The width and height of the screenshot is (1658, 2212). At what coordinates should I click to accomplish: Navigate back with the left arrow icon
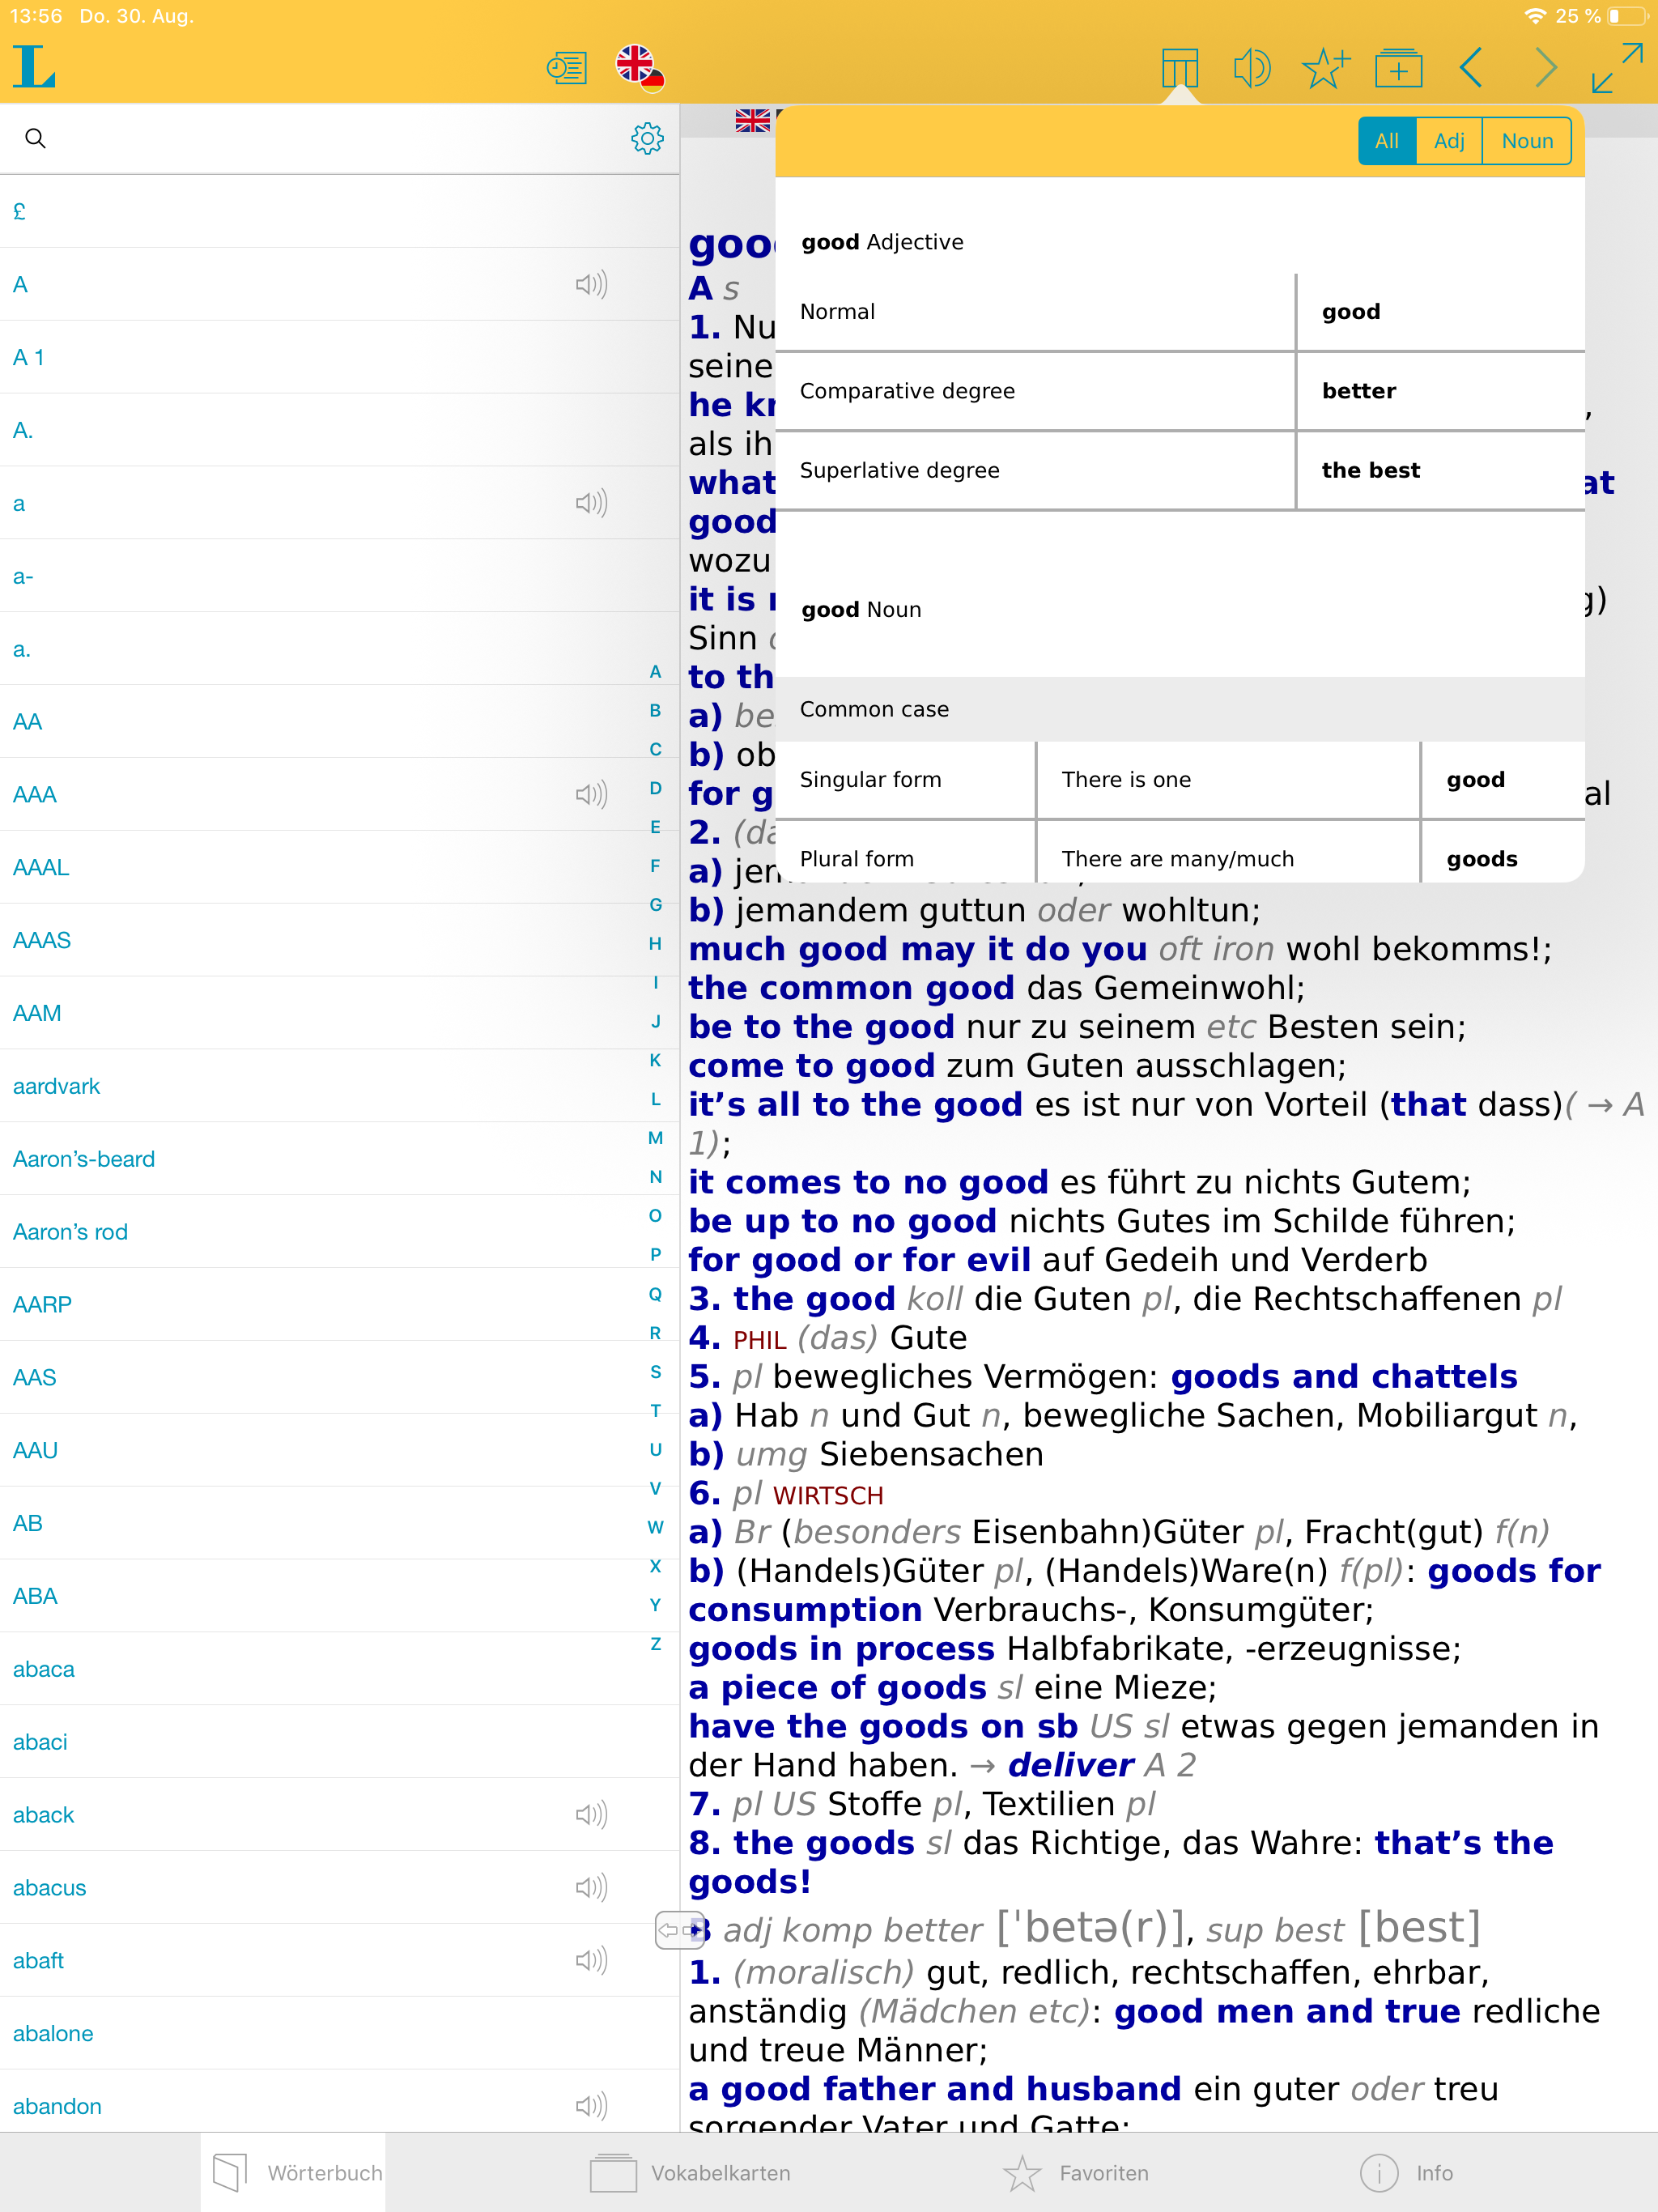[x=1470, y=68]
